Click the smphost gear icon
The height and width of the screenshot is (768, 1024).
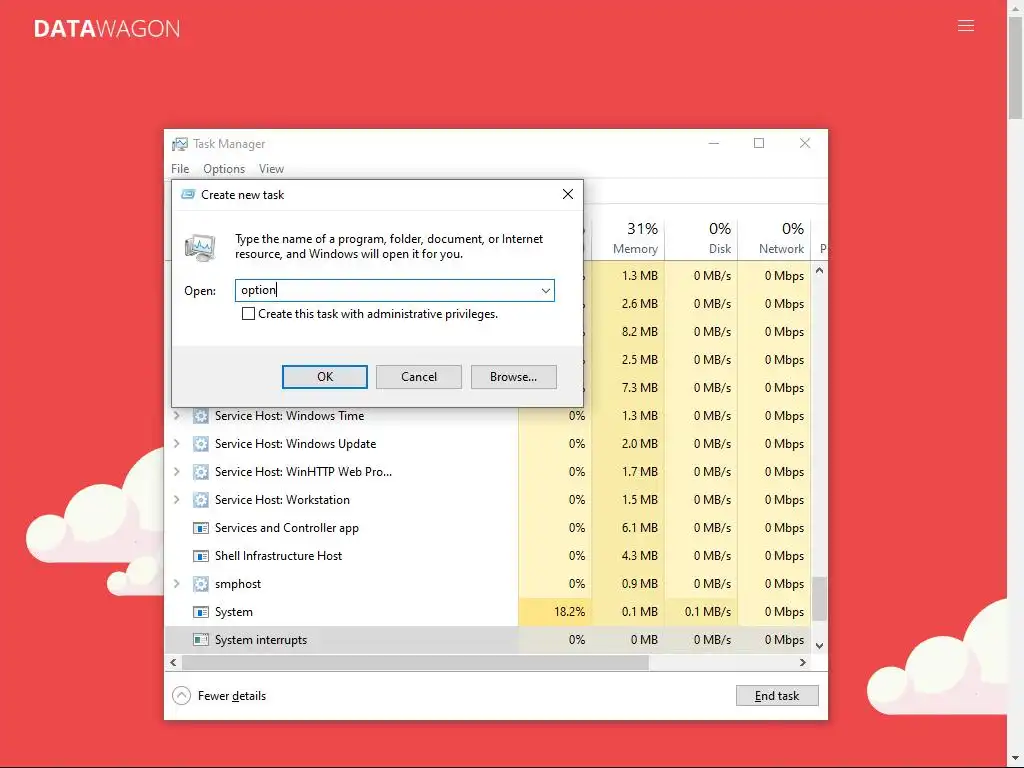[x=200, y=584]
